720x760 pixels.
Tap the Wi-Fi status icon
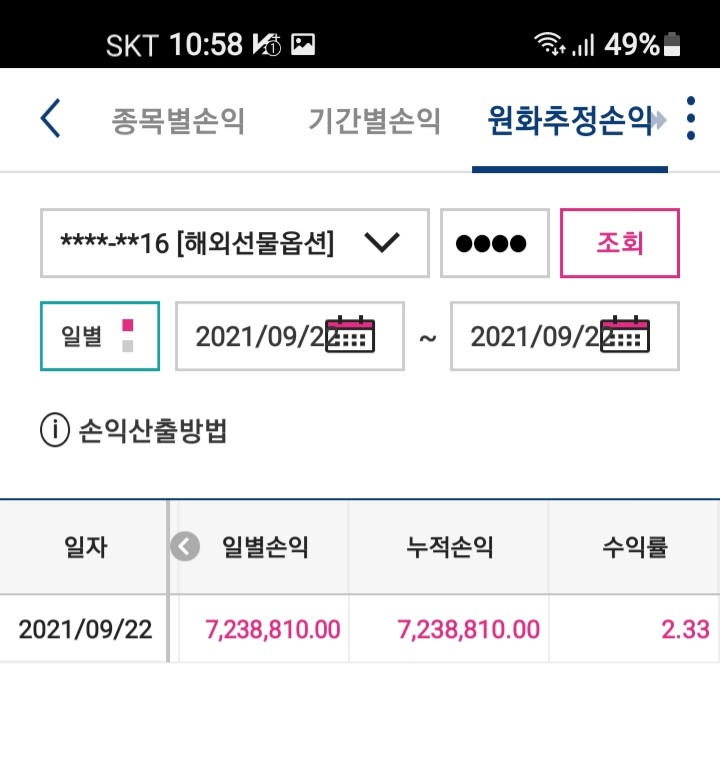pos(549,44)
